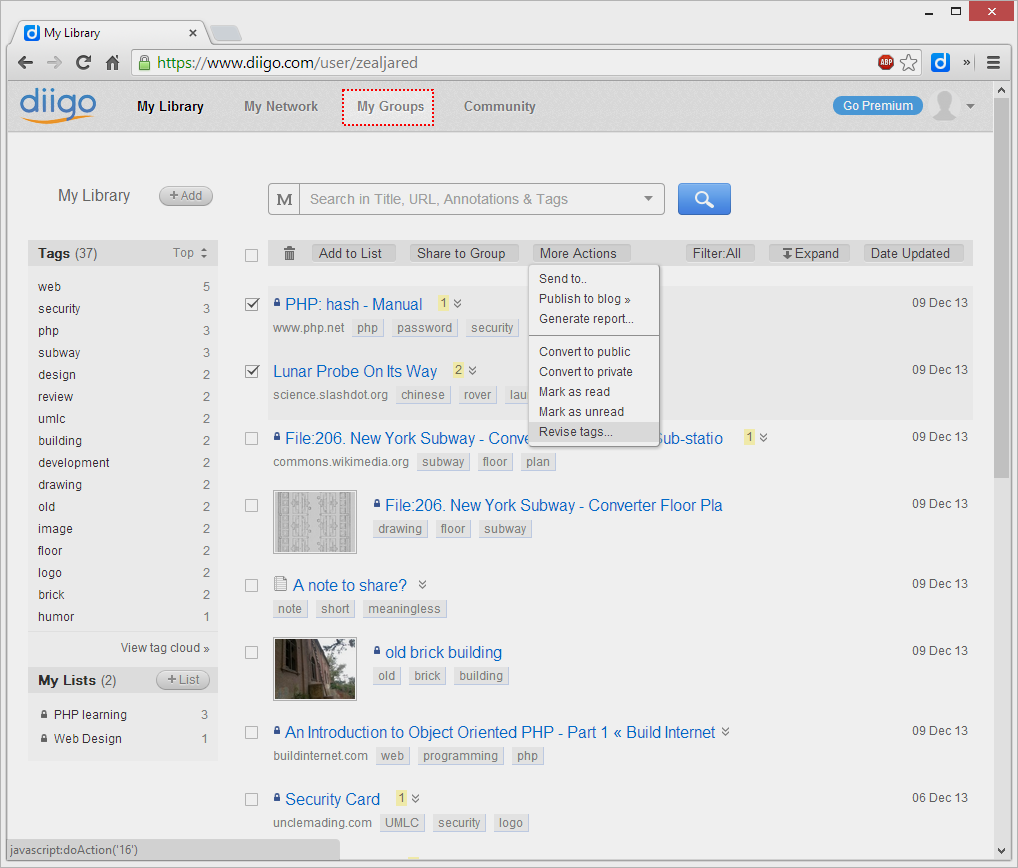The width and height of the screenshot is (1018, 868).
Task: Go to the browser home page icon
Action: click(112, 62)
